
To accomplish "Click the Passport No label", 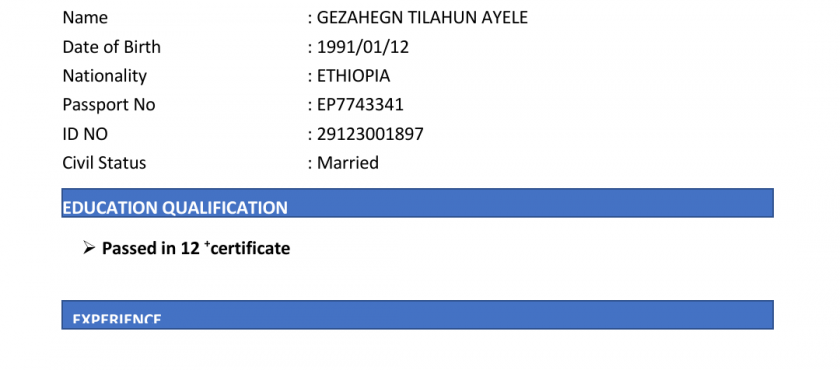I will pos(109,105).
